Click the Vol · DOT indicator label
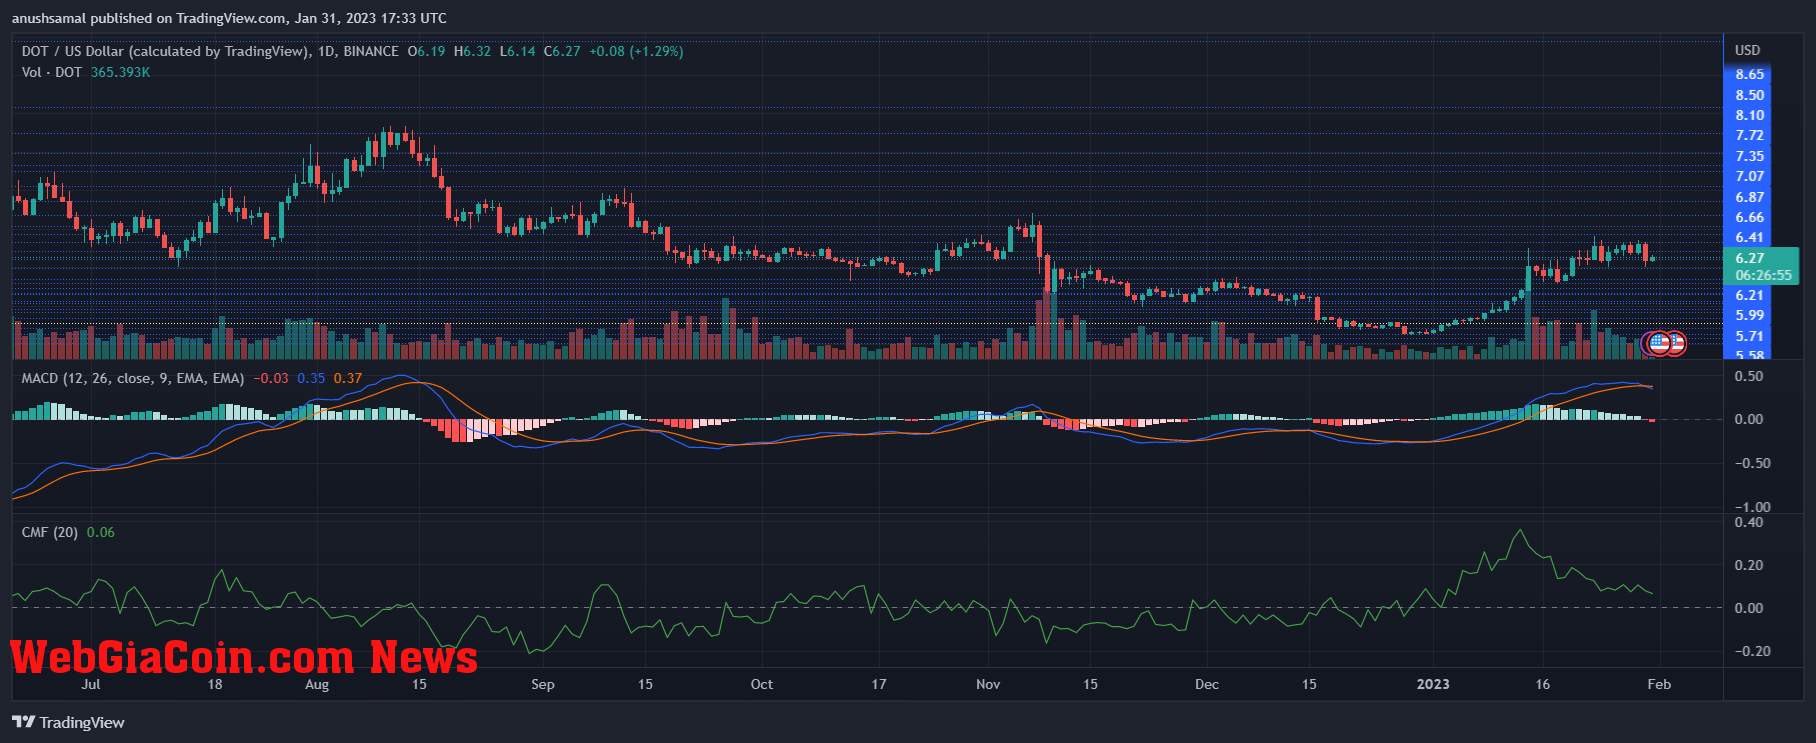This screenshot has height=743, width=1816. coord(52,72)
